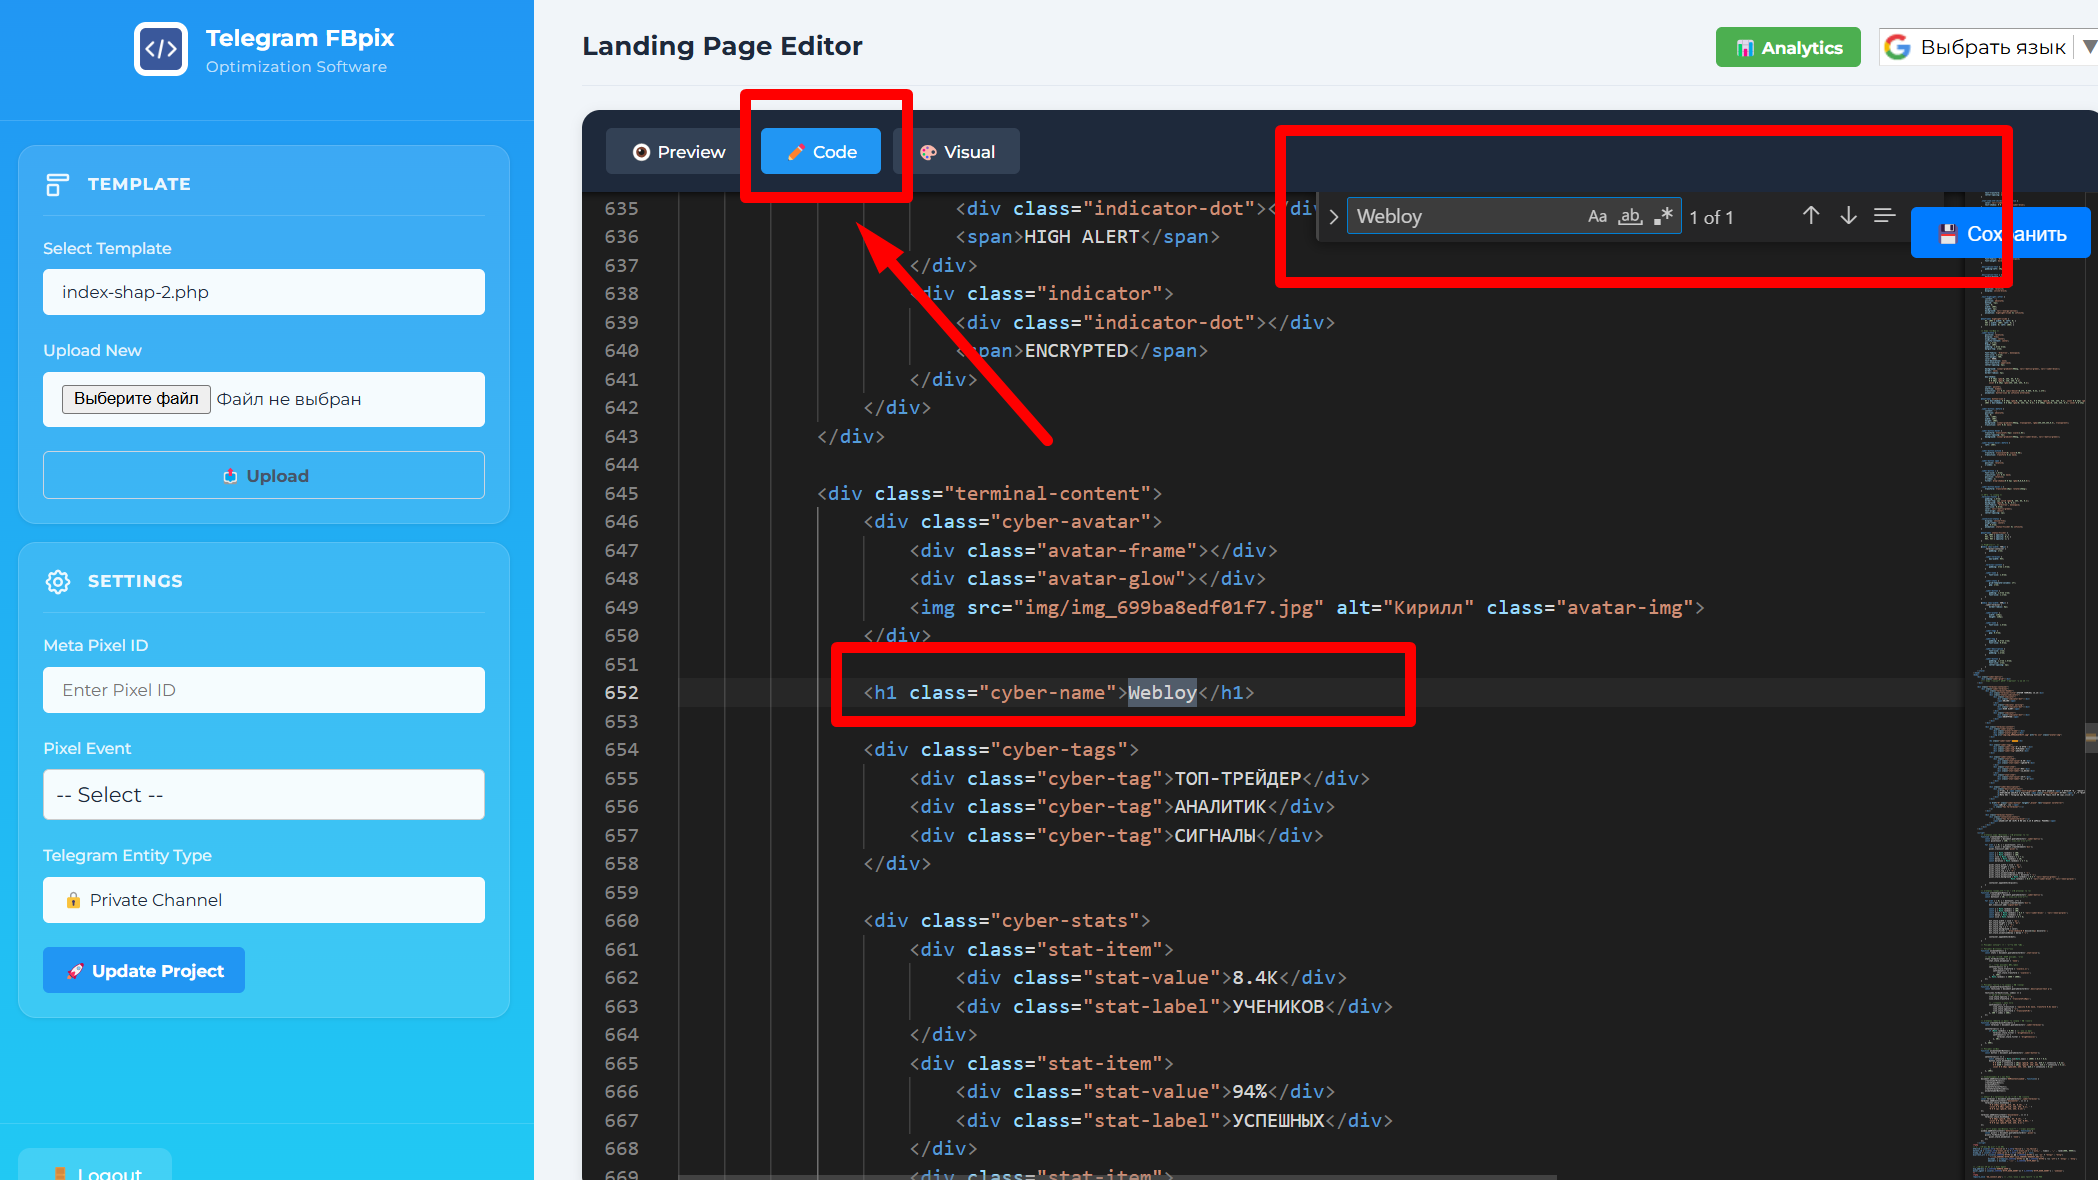2098x1180 pixels.
Task: Click the Analytics button
Action: [x=1788, y=47]
